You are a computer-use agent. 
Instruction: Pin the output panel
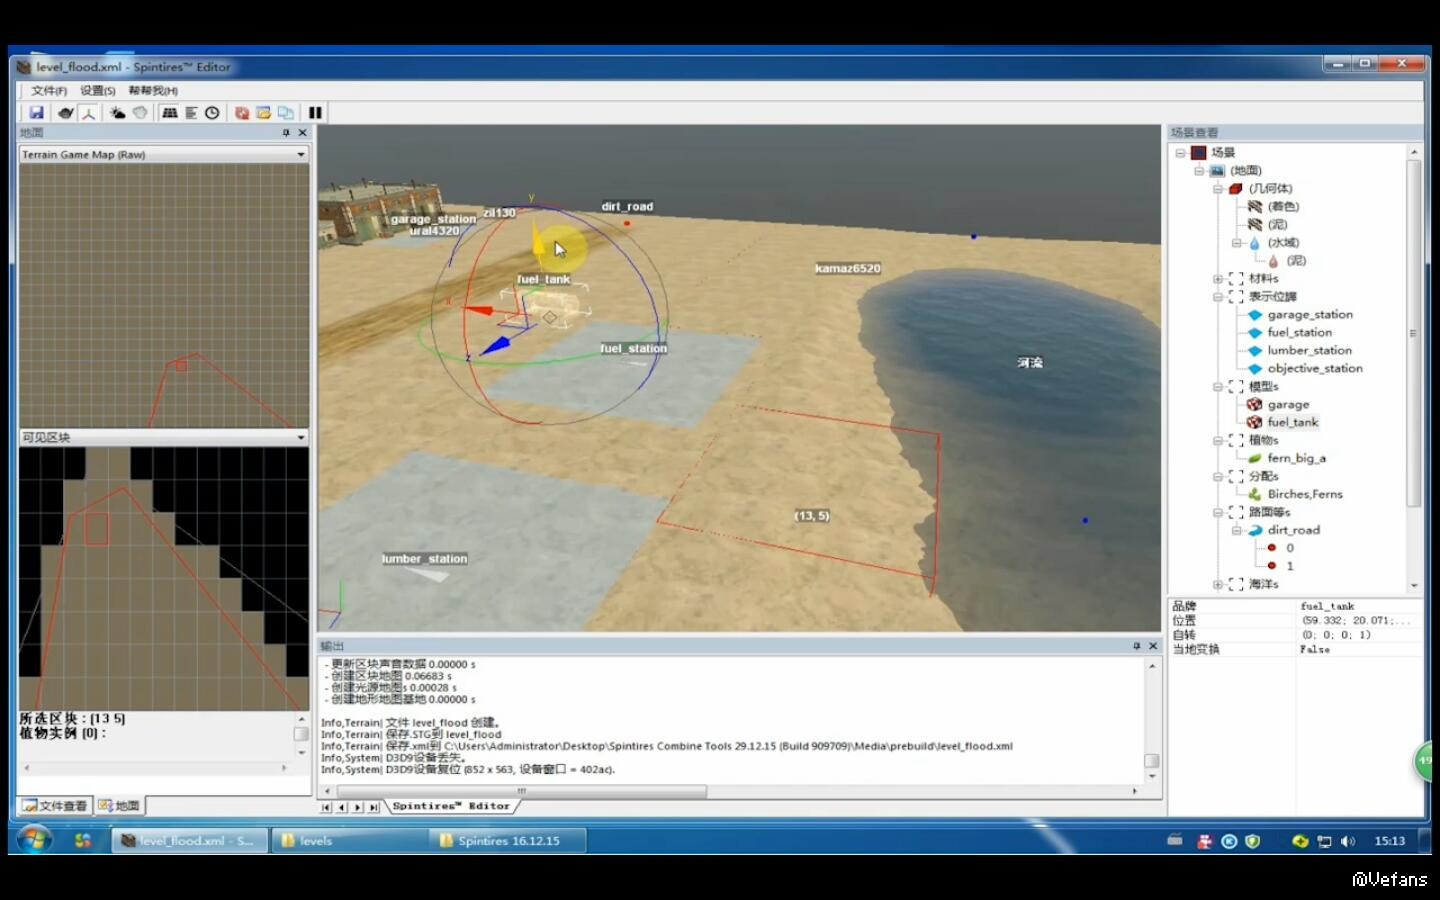tap(1136, 646)
